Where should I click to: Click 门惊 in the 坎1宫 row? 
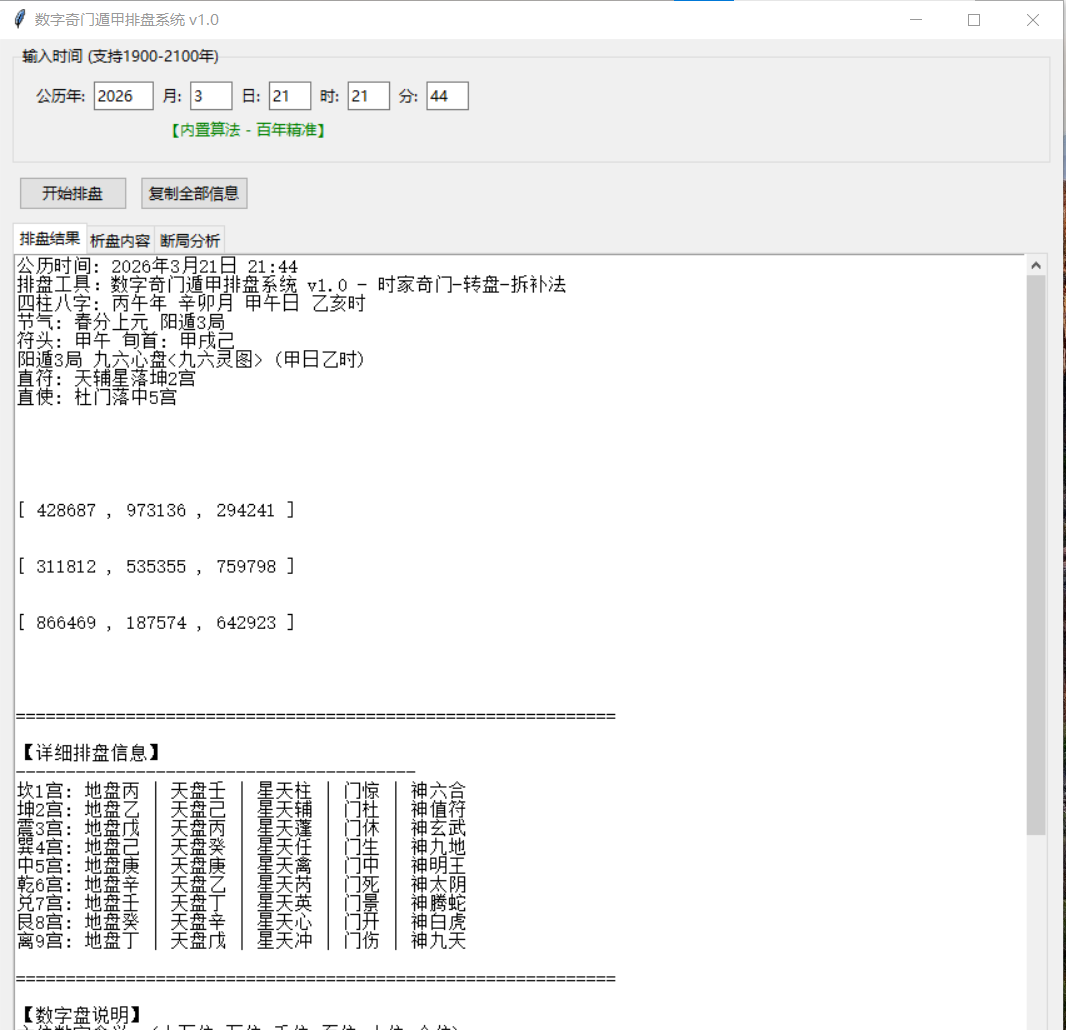[x=361, y=791]
